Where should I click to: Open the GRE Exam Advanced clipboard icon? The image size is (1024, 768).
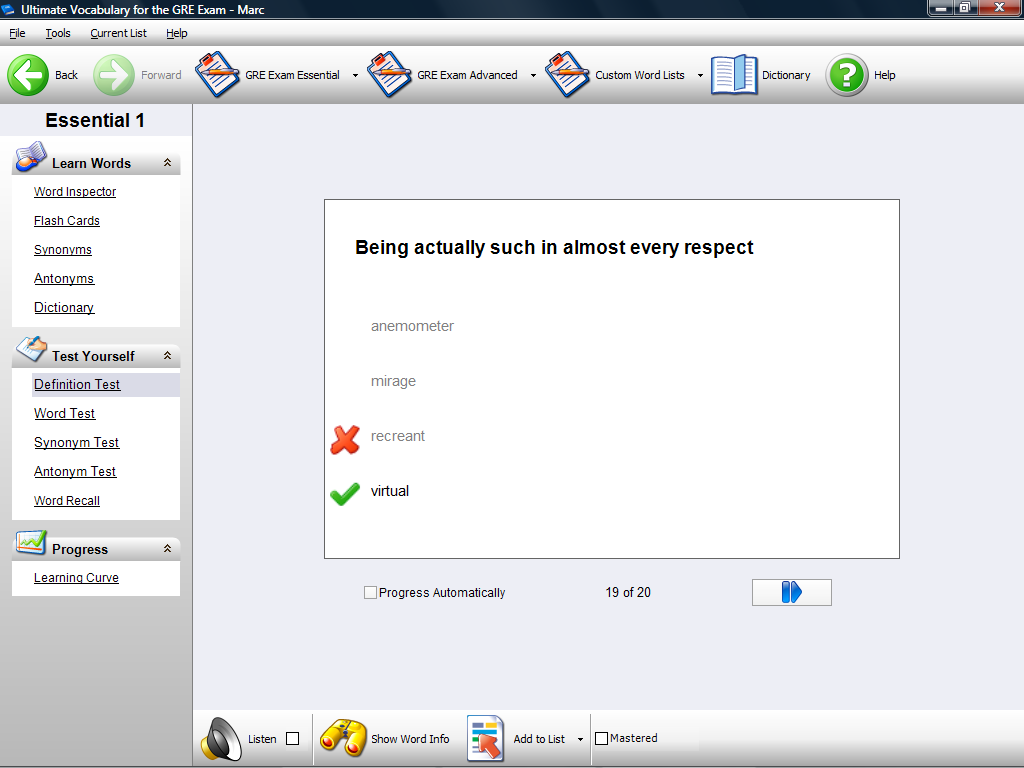tap(389, 74)
